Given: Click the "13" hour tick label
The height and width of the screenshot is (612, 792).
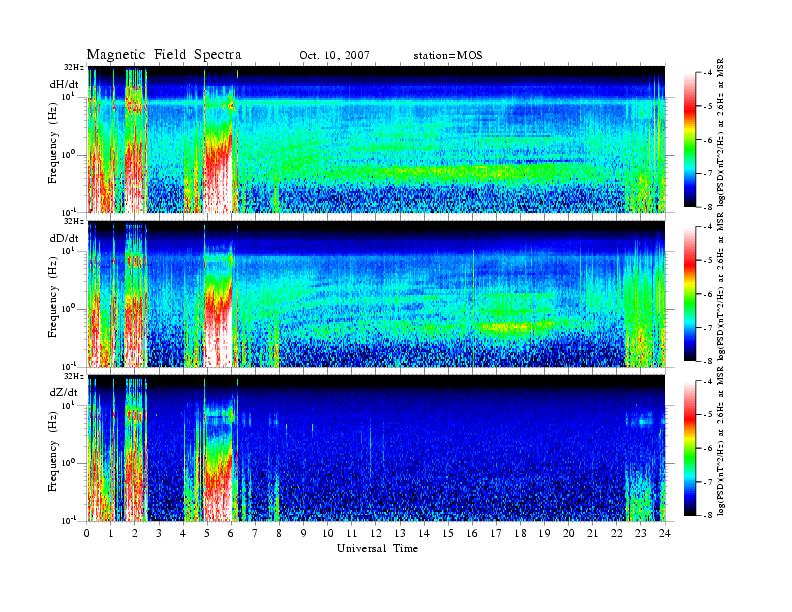Looking at the screenshot, I should pos(400,533).
